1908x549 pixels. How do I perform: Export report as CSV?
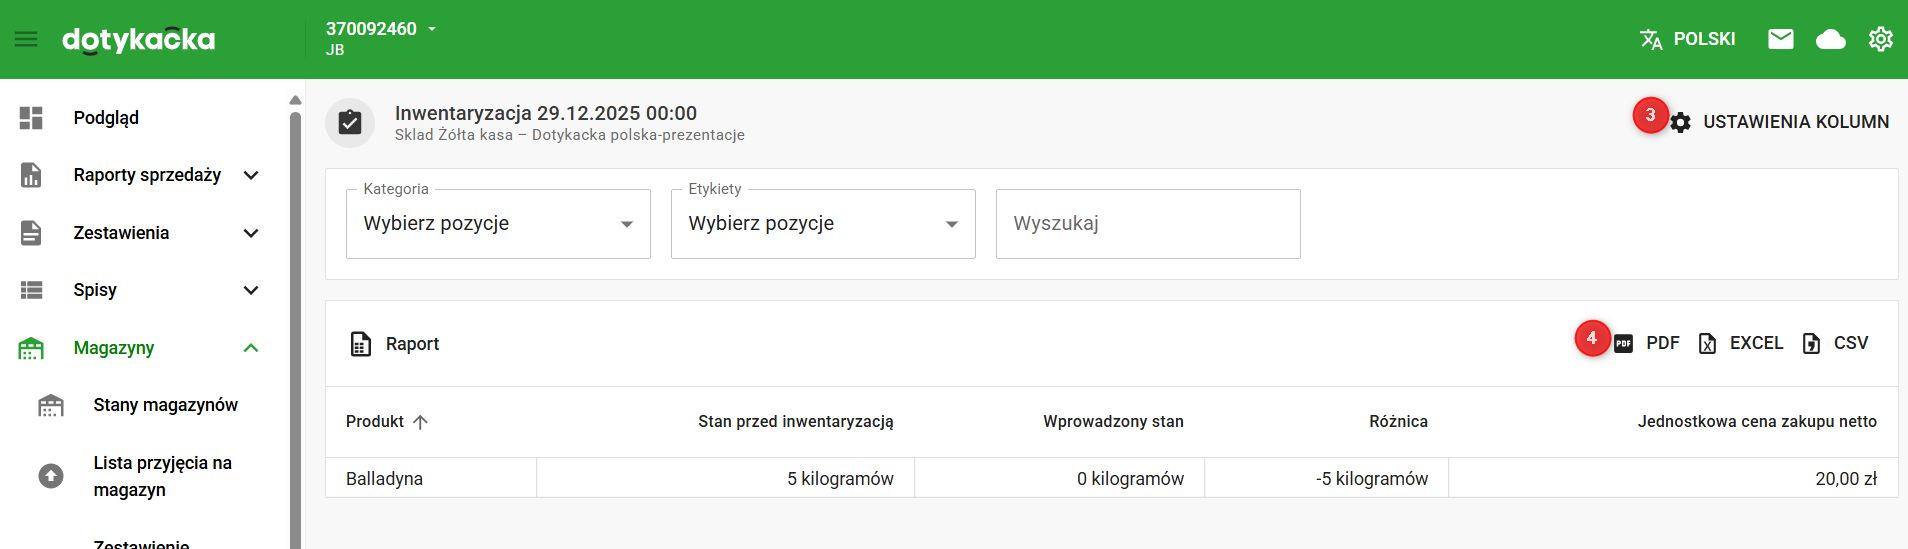pyautogui.click(x=1835, y=343)
